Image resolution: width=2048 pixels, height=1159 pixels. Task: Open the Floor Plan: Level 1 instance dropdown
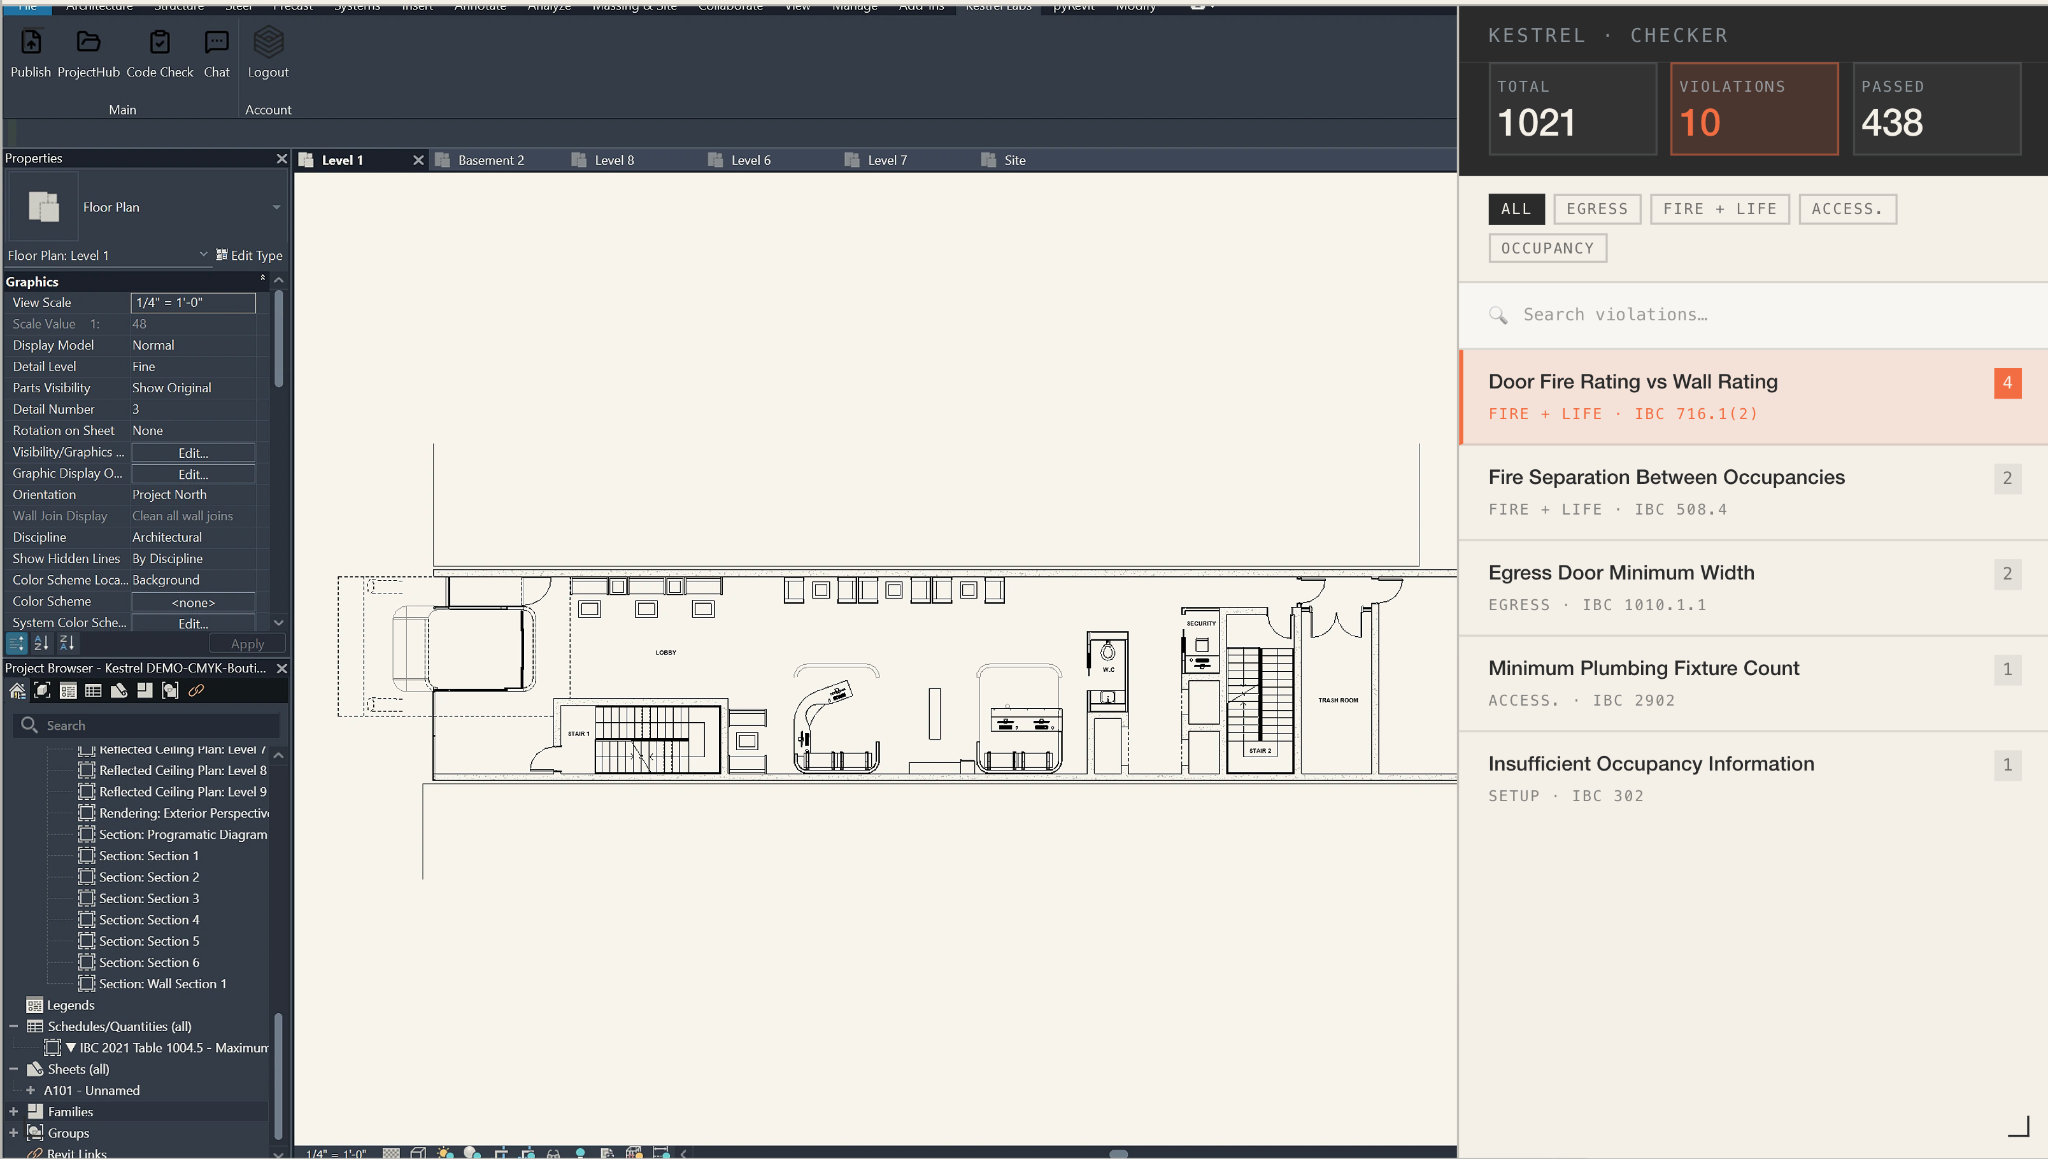click(203, 255)
